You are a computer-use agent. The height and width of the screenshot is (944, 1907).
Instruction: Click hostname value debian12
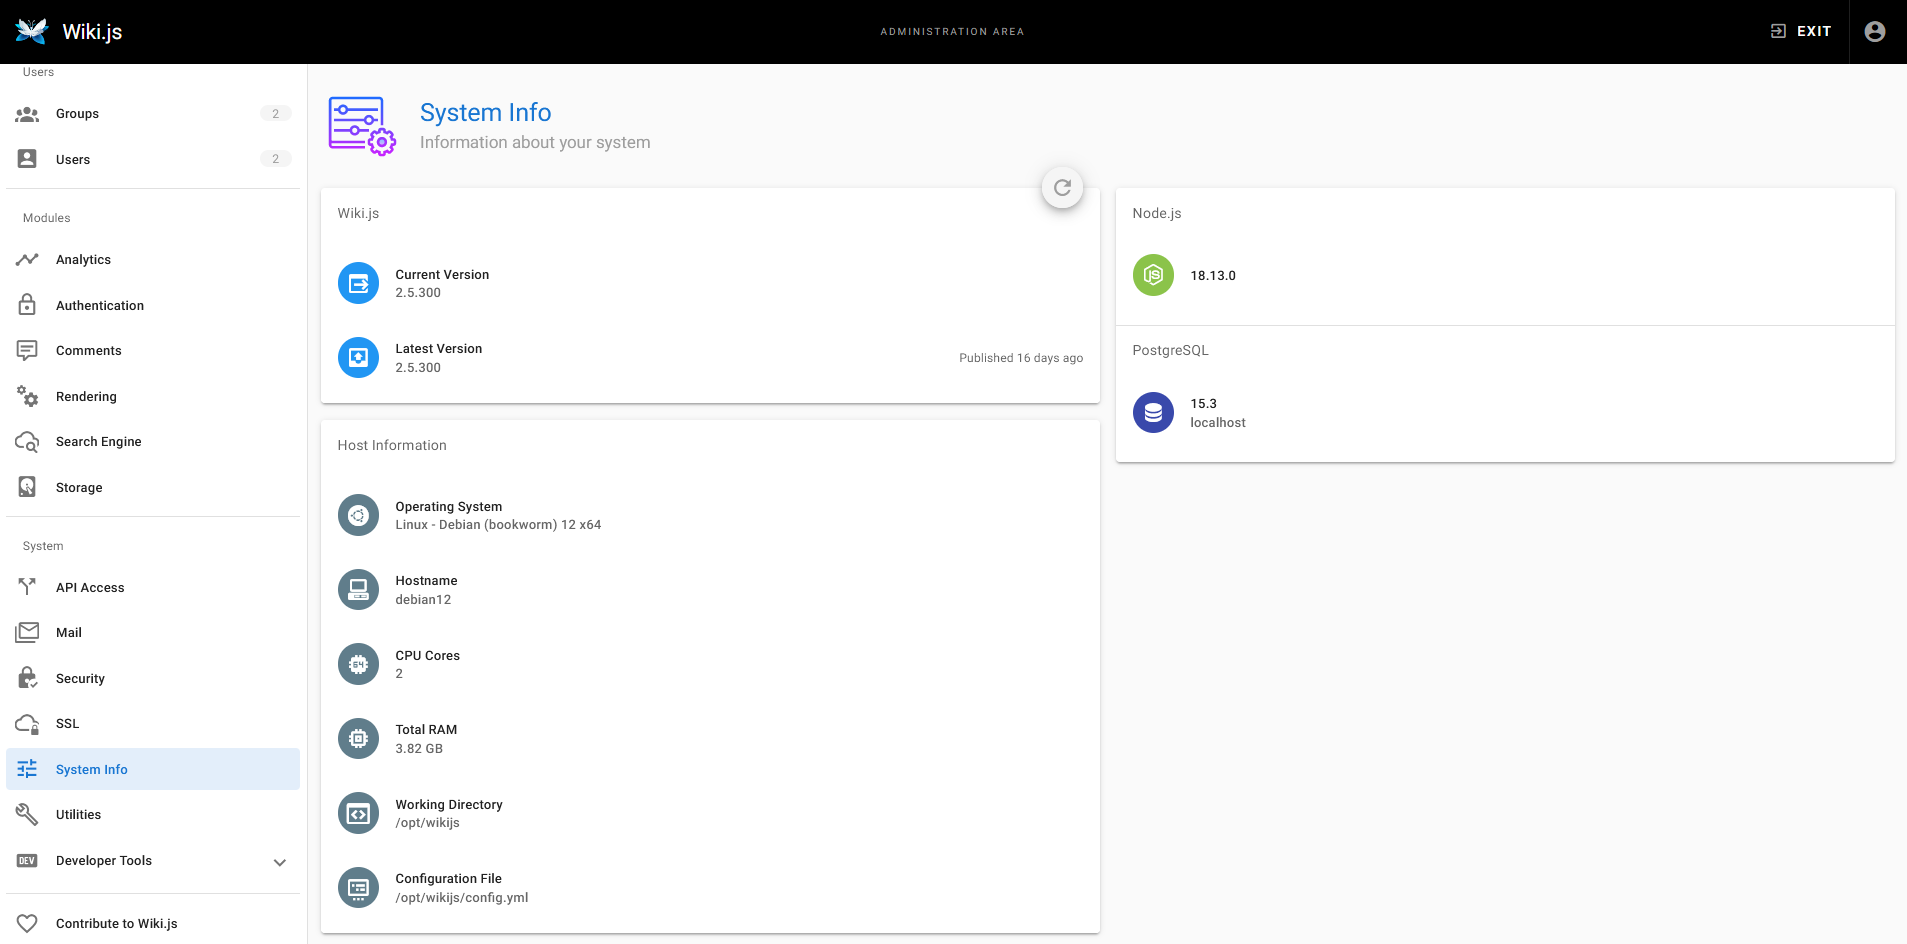[423, 600]
